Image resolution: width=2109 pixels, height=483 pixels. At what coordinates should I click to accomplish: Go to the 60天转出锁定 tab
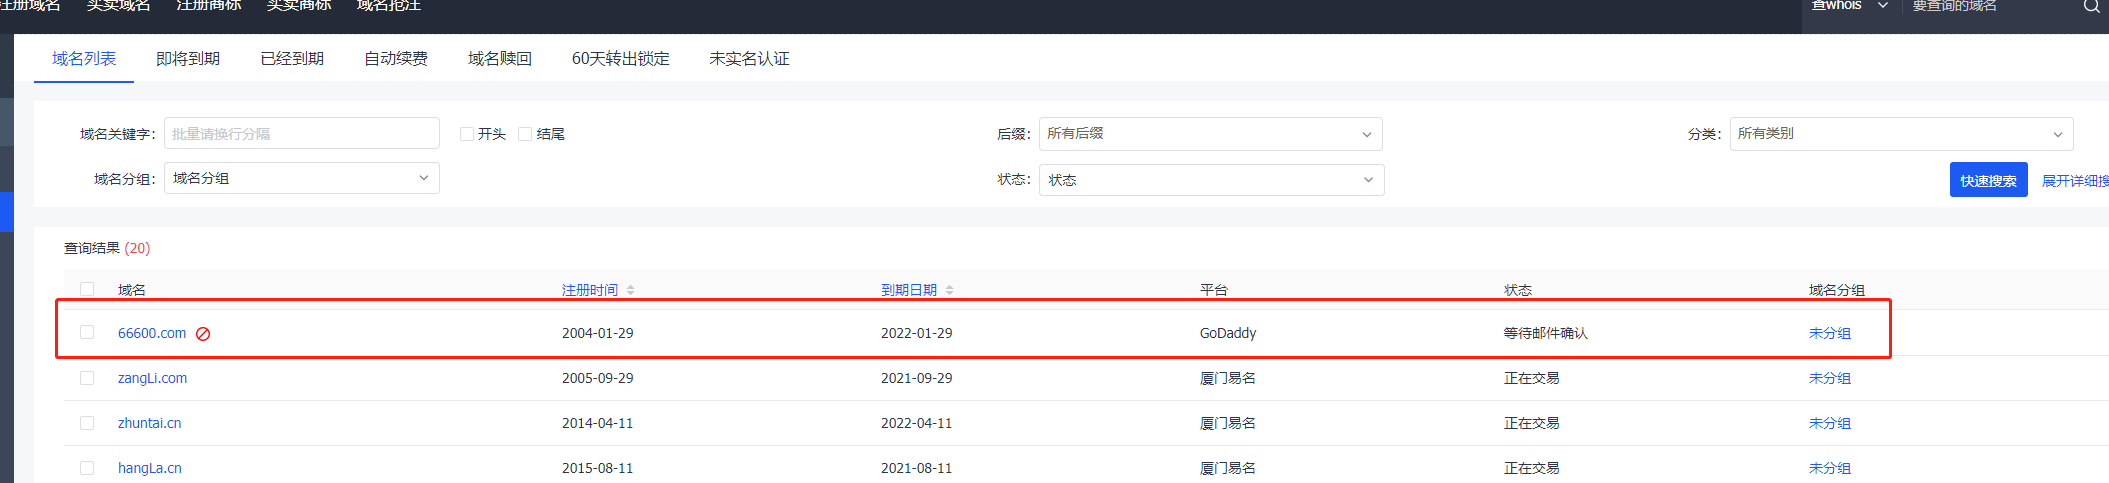(x=620, y=59)
